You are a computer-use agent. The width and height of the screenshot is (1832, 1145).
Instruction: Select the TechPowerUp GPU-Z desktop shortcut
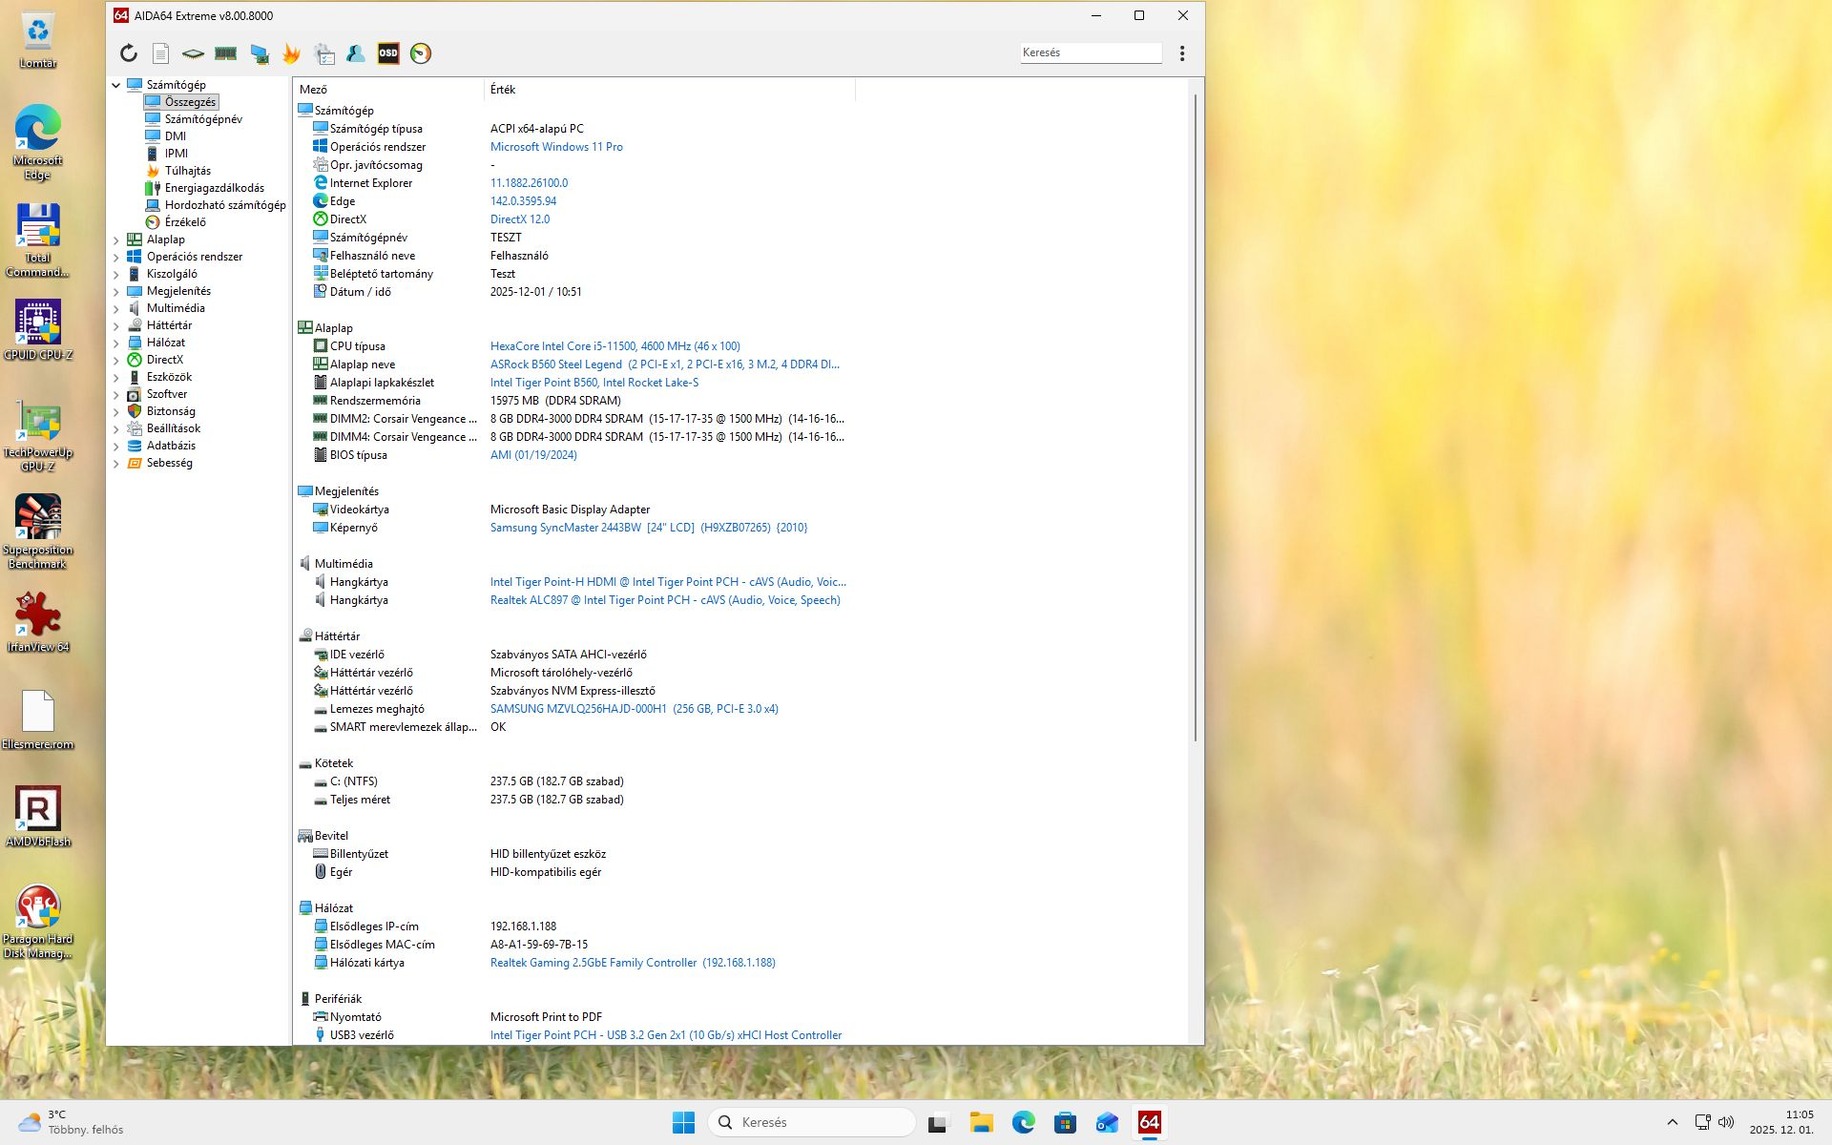[38, 437]
